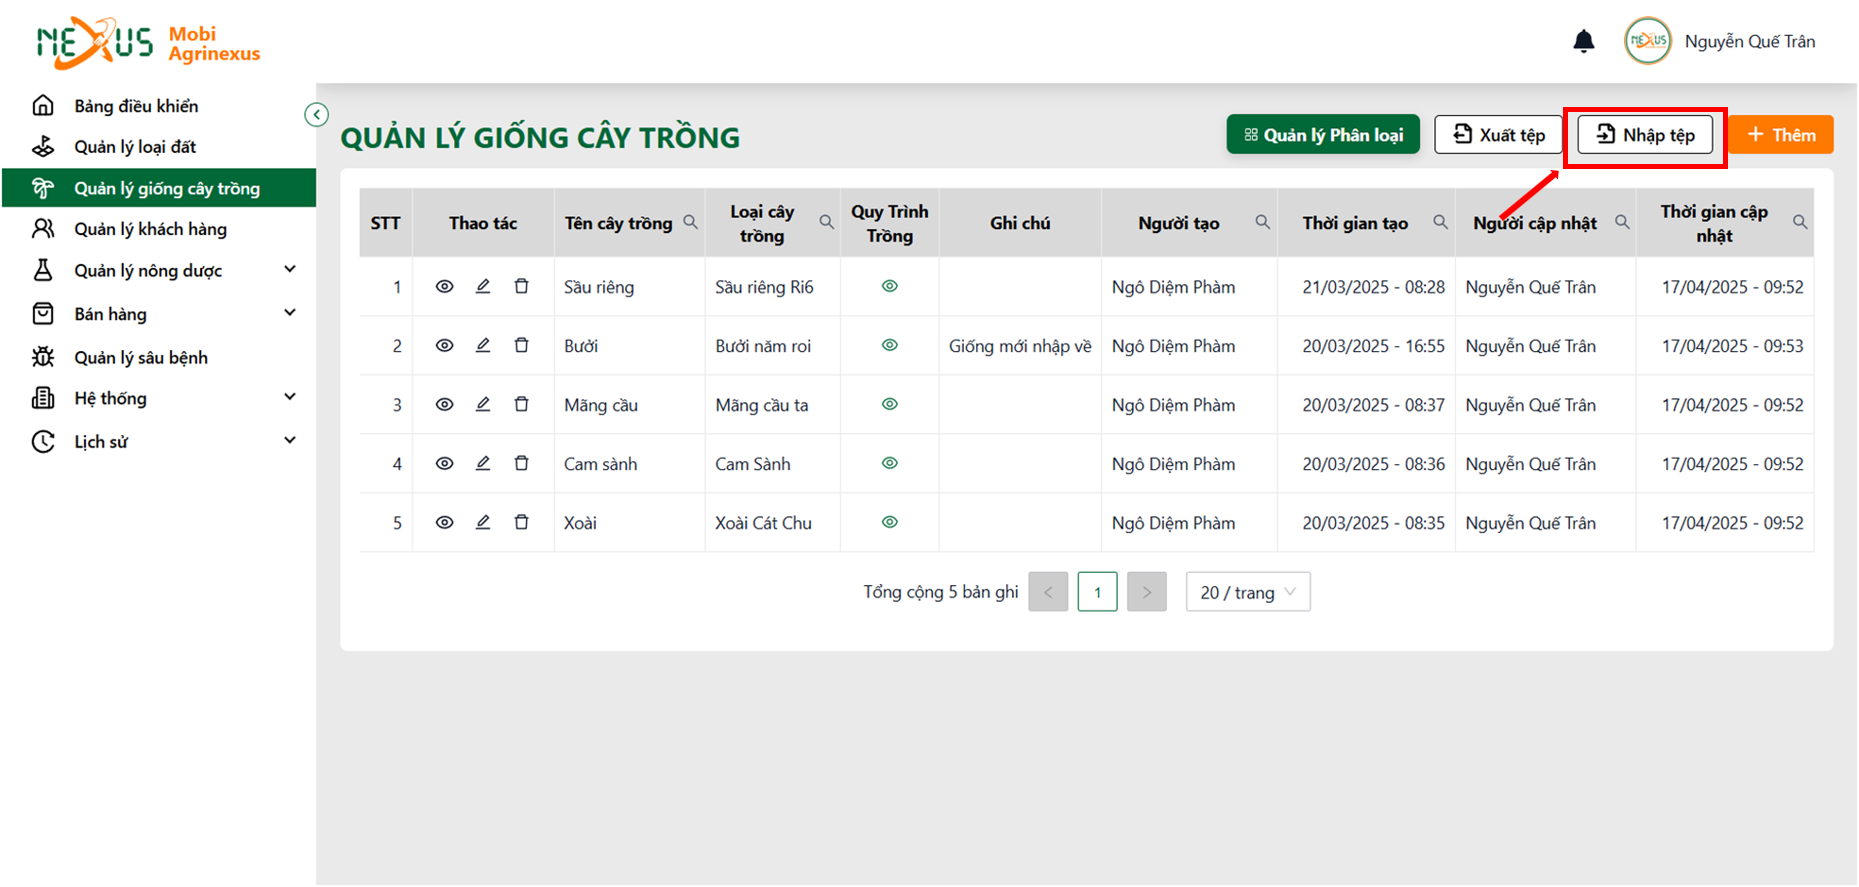Delete the Bưởi row
The width and height of the screenshot is (1859, 887).
point(521,346)
